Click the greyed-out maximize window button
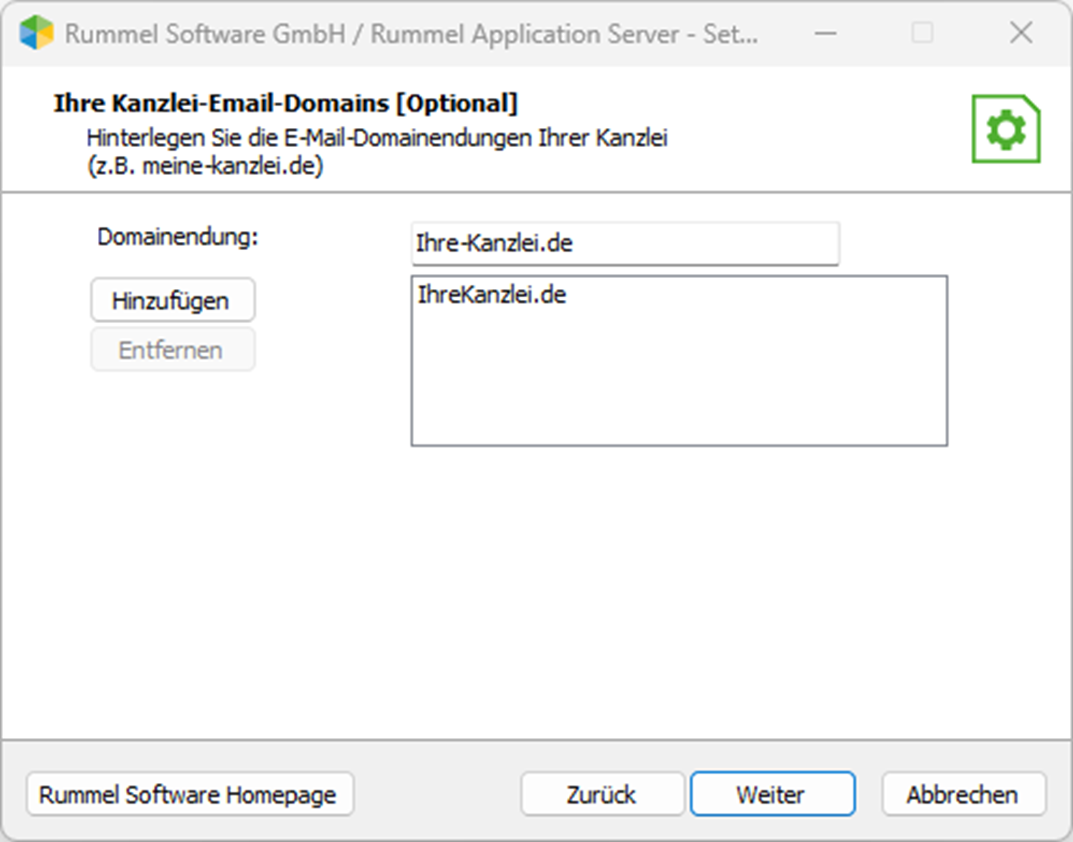This screenshot has width=1073, height=842. pyautogui.click(x=922, y=33)
